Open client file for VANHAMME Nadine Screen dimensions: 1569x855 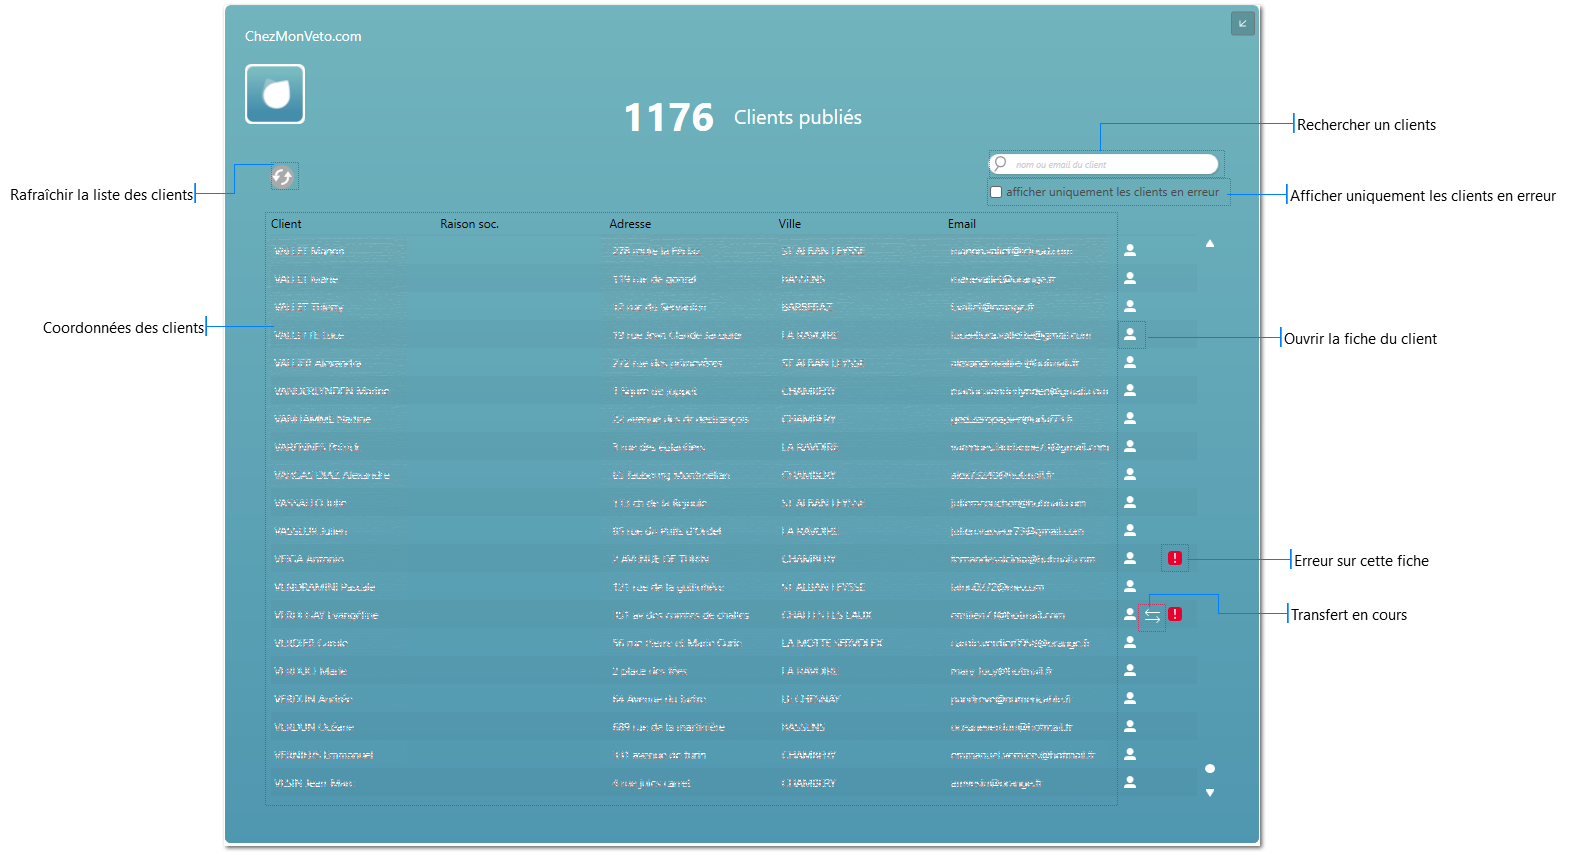click(1130, 418)
